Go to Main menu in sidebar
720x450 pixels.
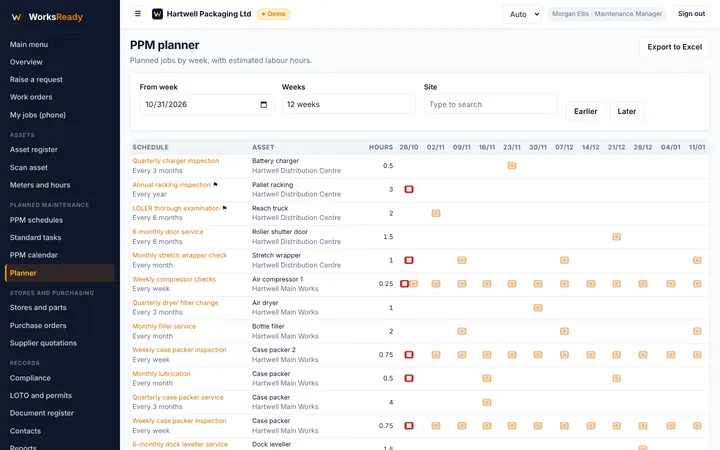(x=29, y=45)
